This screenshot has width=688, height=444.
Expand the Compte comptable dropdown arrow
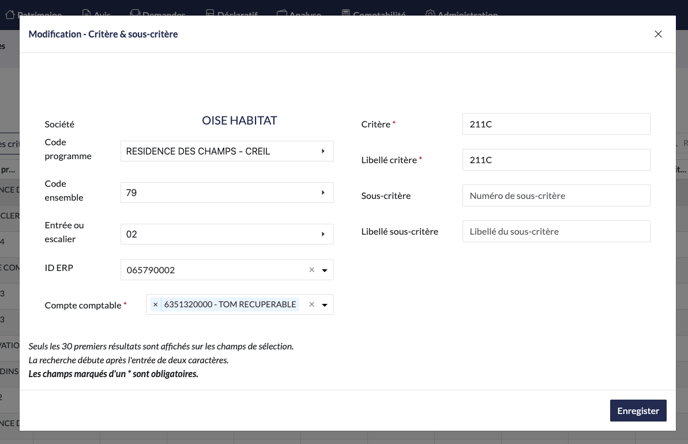point(325,305)
